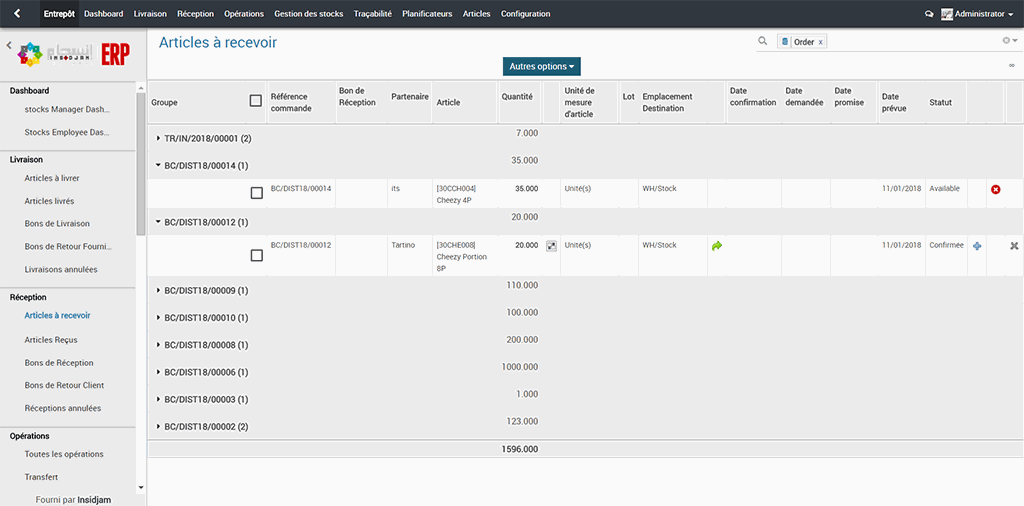Click the back arrow in top bar
Viewport: 1024px width, 506px height.
(17, 14)
